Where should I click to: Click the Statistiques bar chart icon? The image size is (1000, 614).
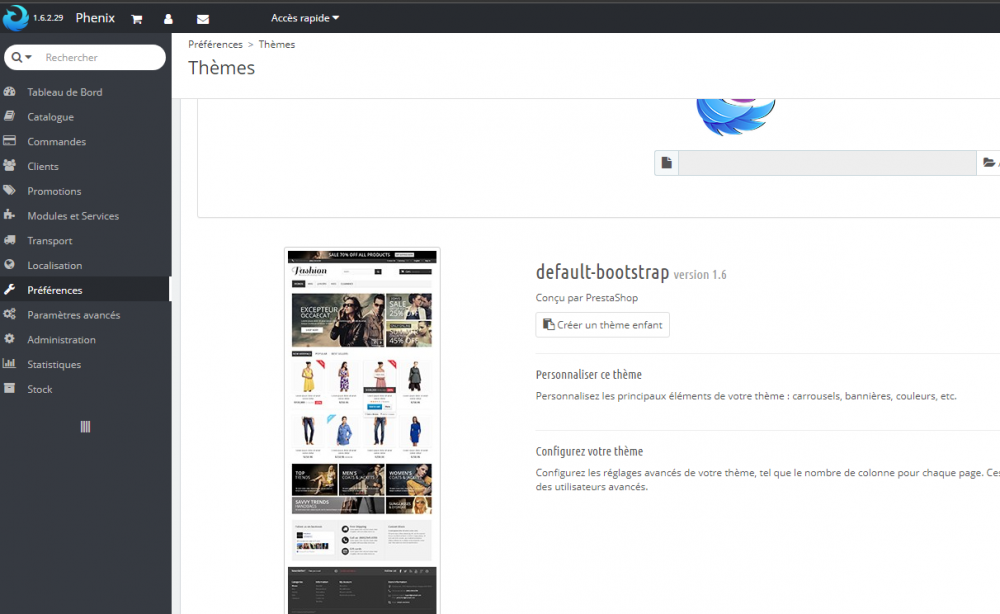tap(9, 363)
